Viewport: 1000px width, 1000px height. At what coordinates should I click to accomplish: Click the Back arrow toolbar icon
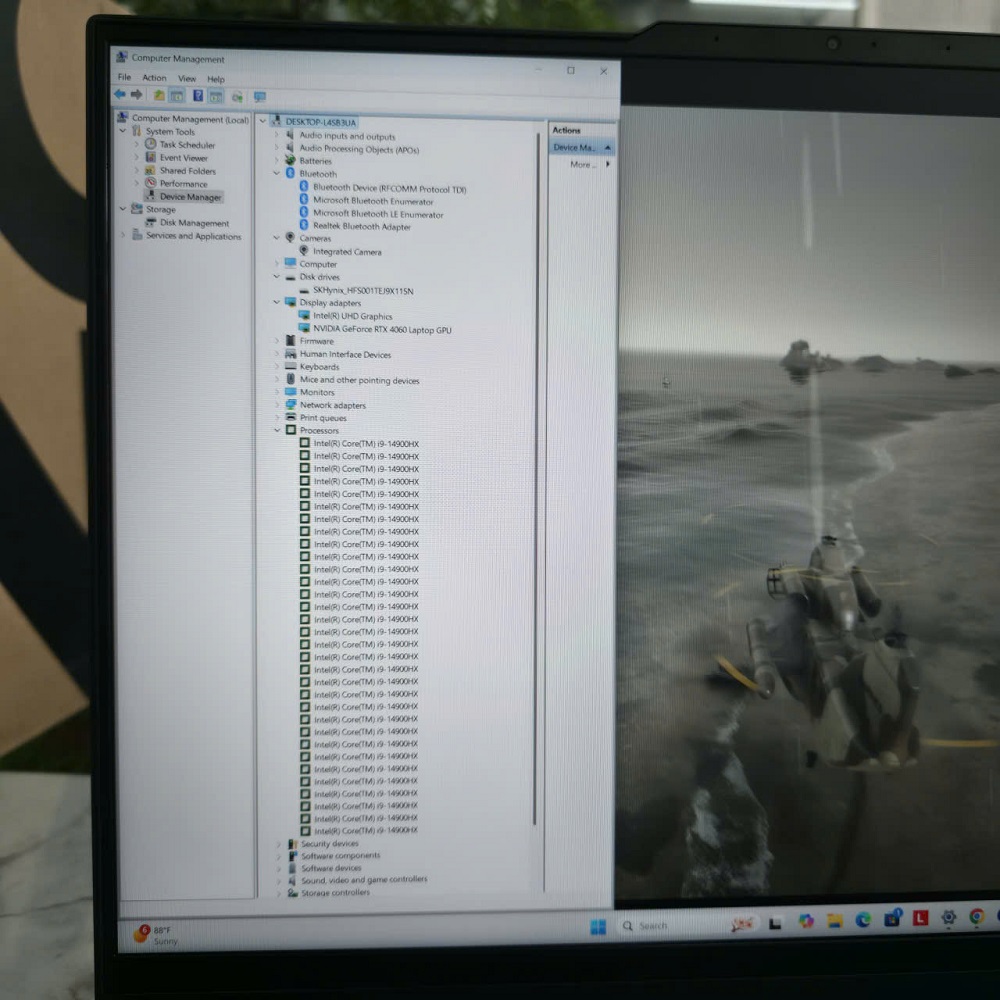tap(120, 95)
